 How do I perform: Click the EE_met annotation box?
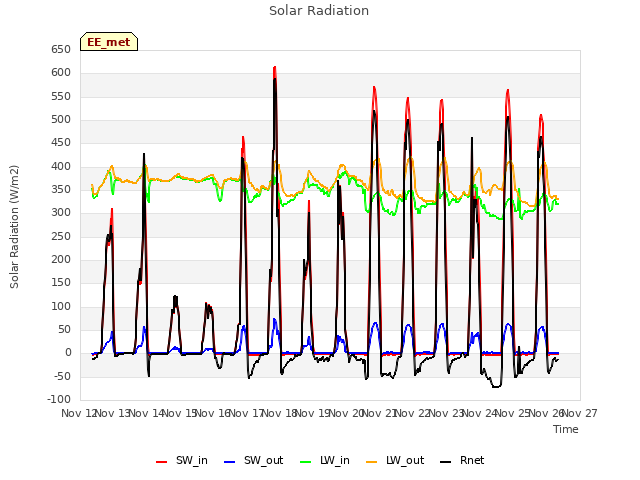[x=109, y=42]
